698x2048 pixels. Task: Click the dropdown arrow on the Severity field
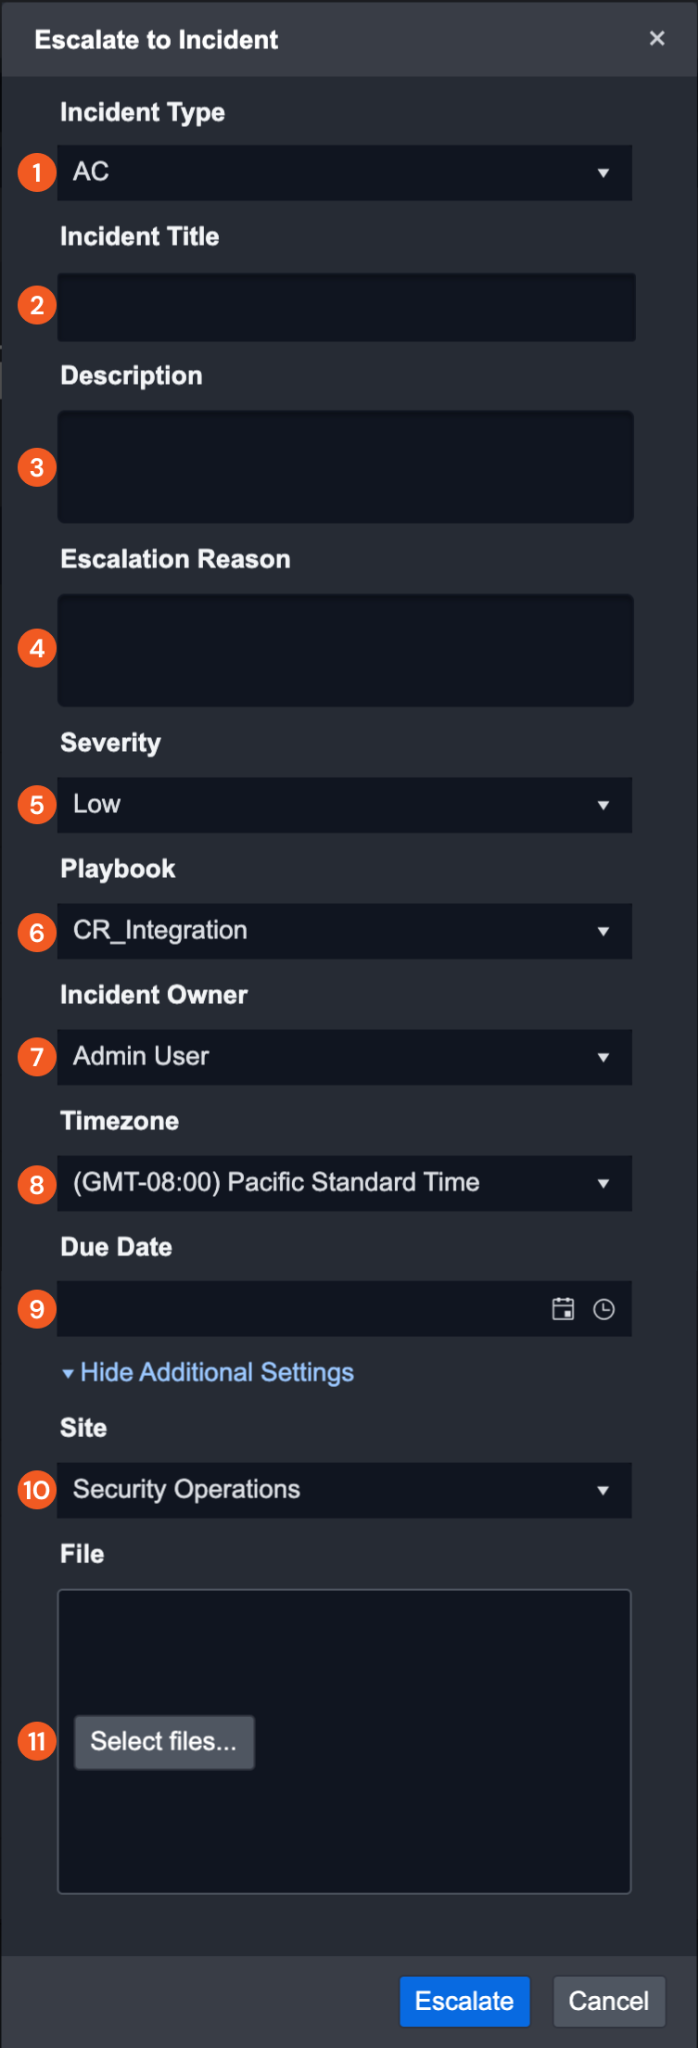(603, 804)
